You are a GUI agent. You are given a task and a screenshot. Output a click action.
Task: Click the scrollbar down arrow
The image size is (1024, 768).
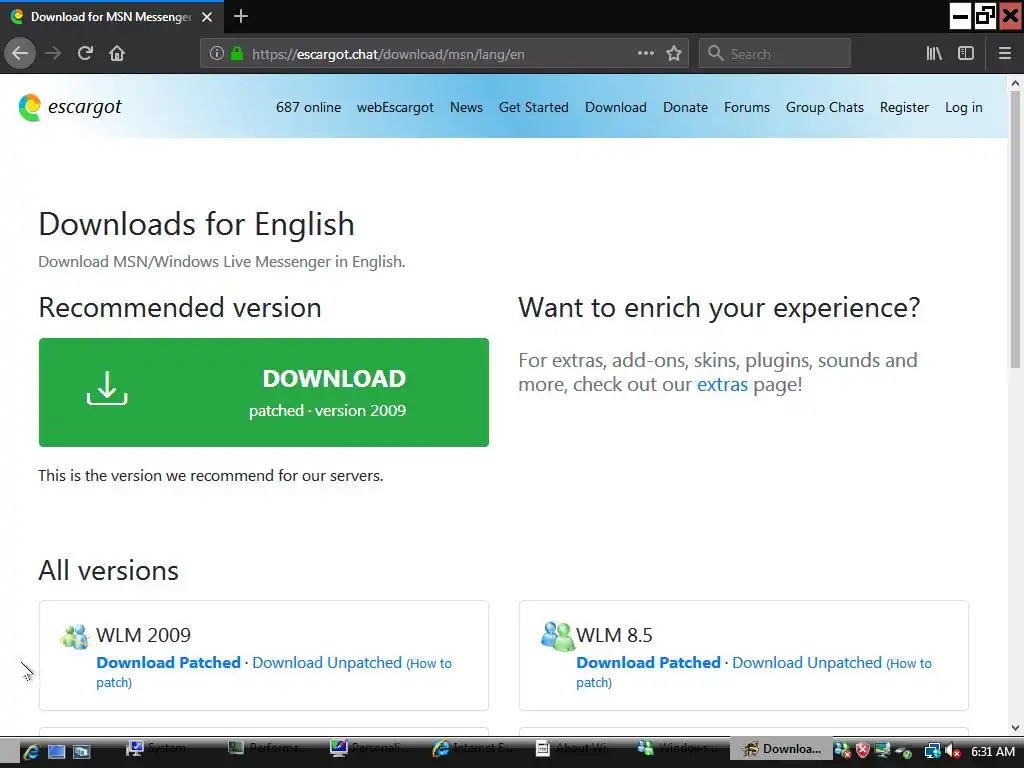pyautogui.click(x=1015, y=728)
